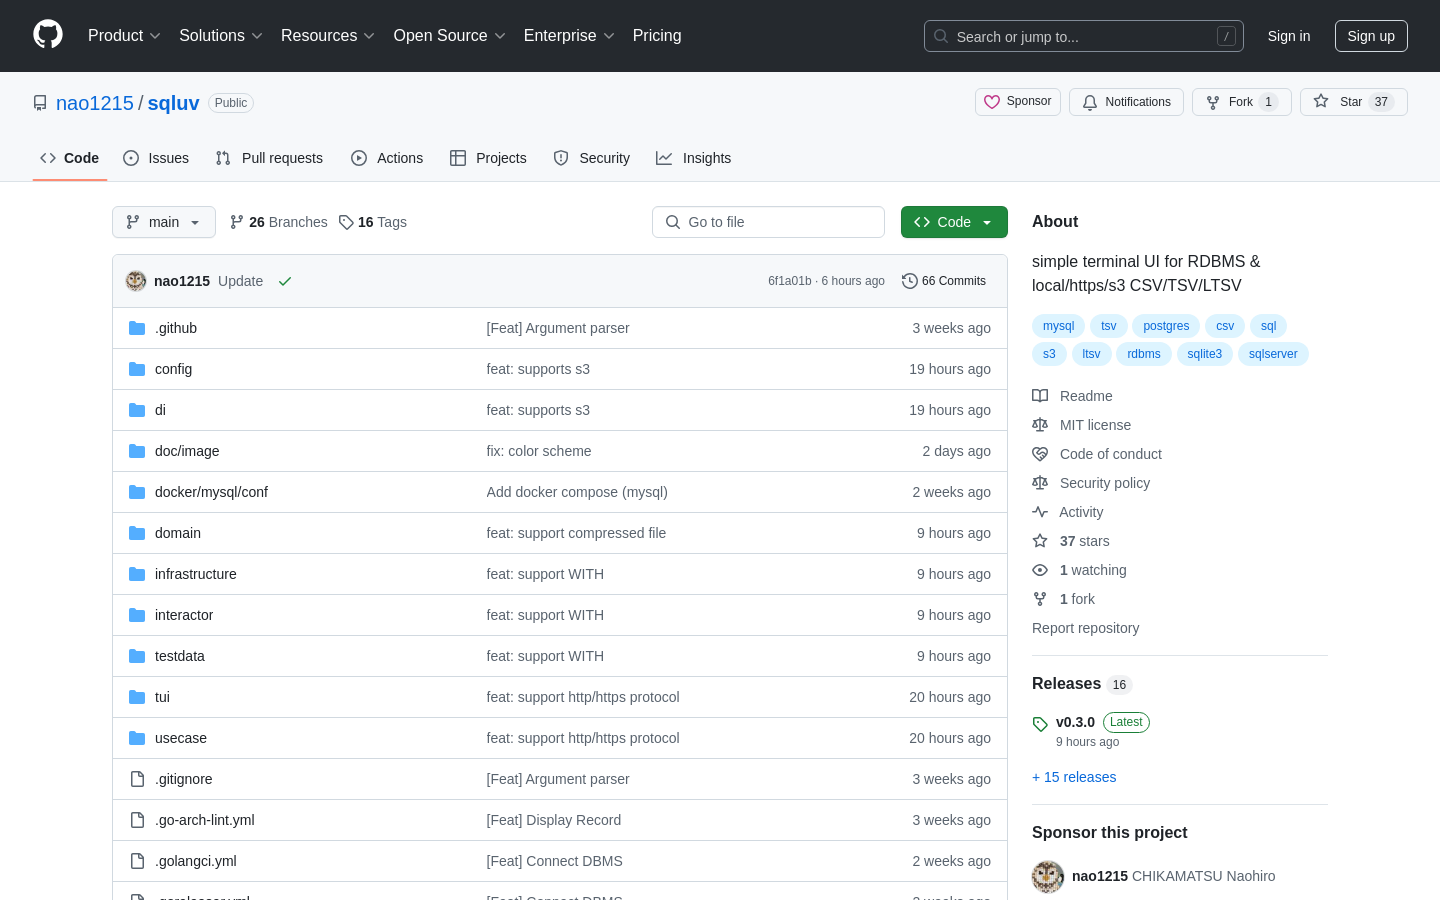Click the Sign up button
The height and width of the screenshot is (900, 1440).
coord(1371,36)
